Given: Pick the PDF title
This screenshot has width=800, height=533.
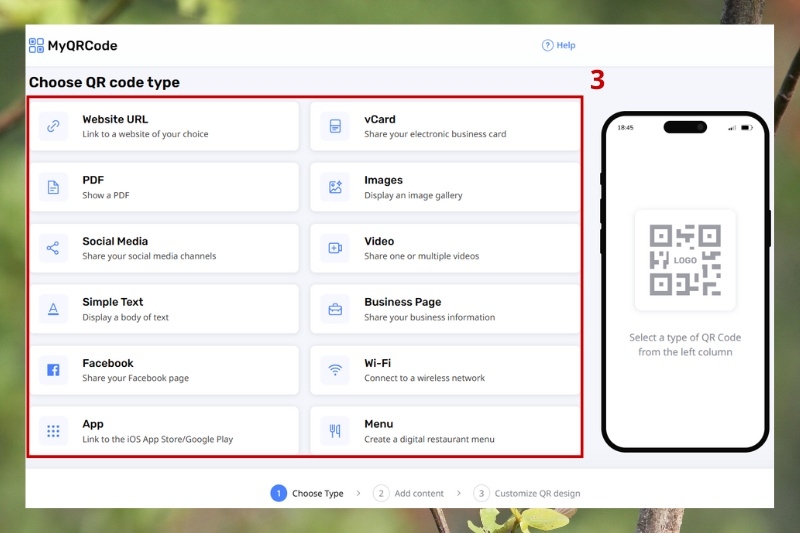Looking at the screenshot, I should tap(93, 180).
